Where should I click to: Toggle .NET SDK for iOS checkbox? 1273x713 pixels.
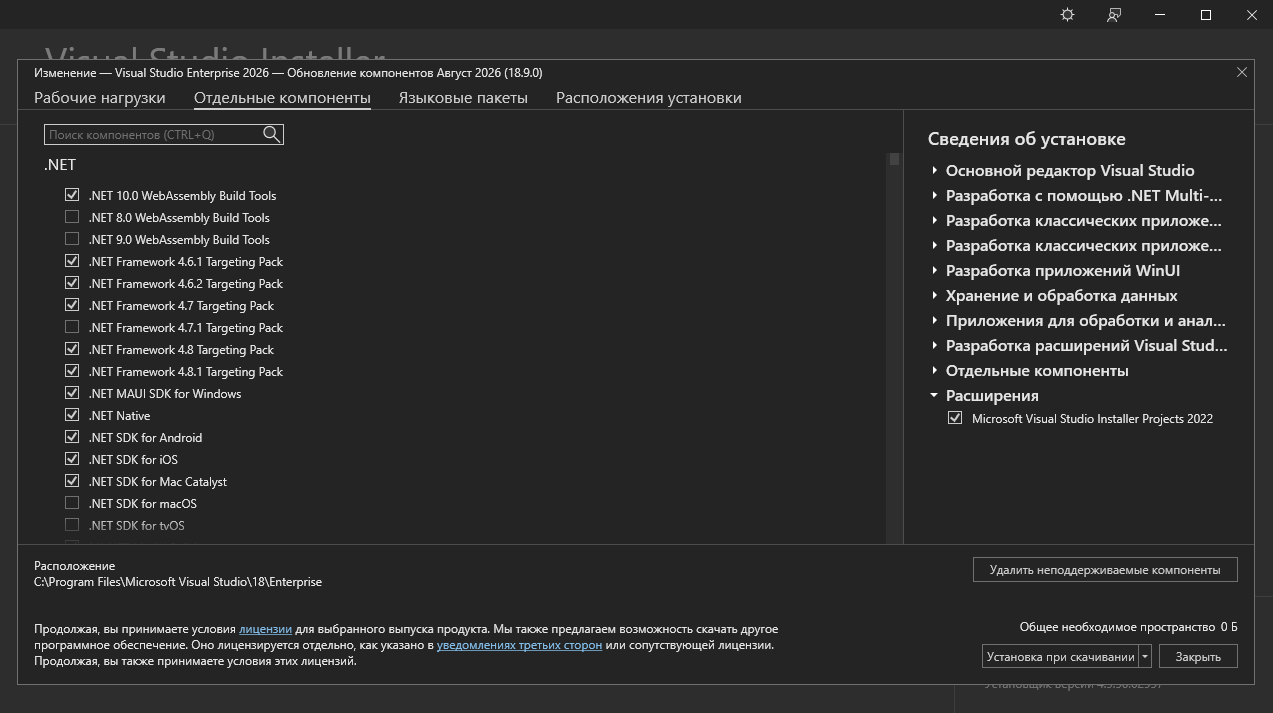tap(72, 459)
